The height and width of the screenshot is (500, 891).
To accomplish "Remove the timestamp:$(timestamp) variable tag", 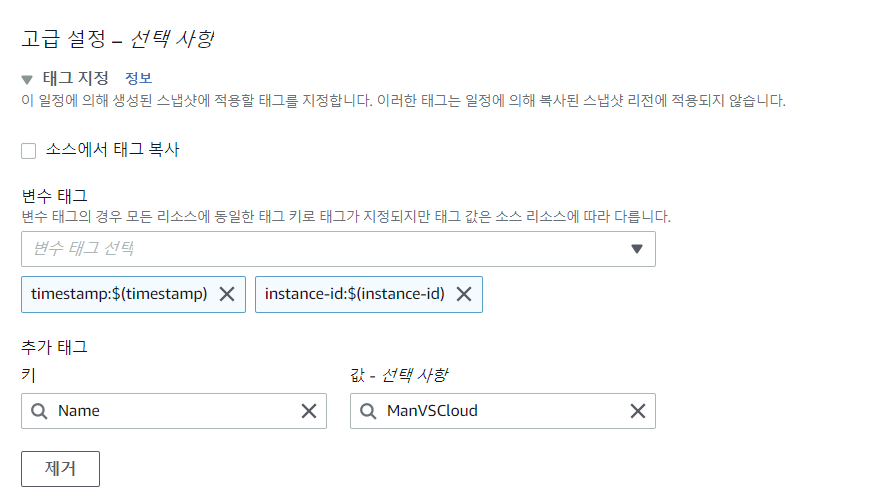I will coord(227,294).
